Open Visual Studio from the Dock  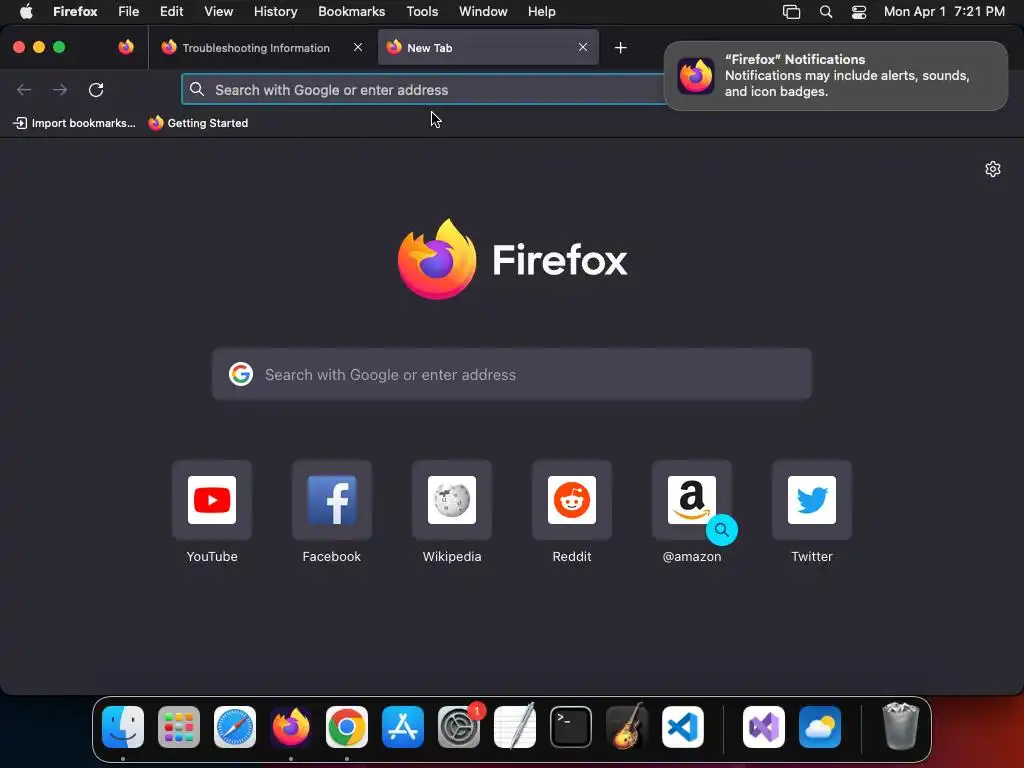pyautogui.click(x=764, y=727)
